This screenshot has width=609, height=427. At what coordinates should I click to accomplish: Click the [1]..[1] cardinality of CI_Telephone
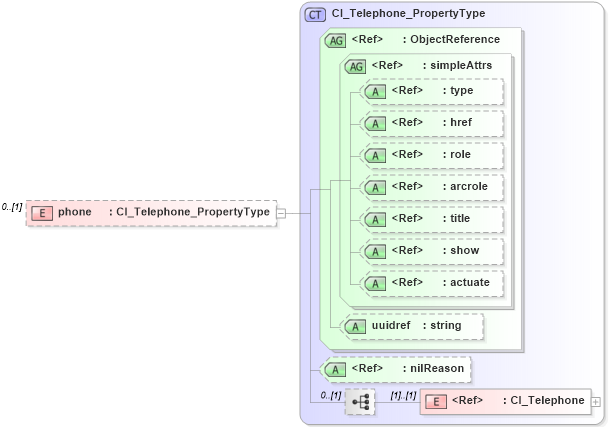pos(403,396)
